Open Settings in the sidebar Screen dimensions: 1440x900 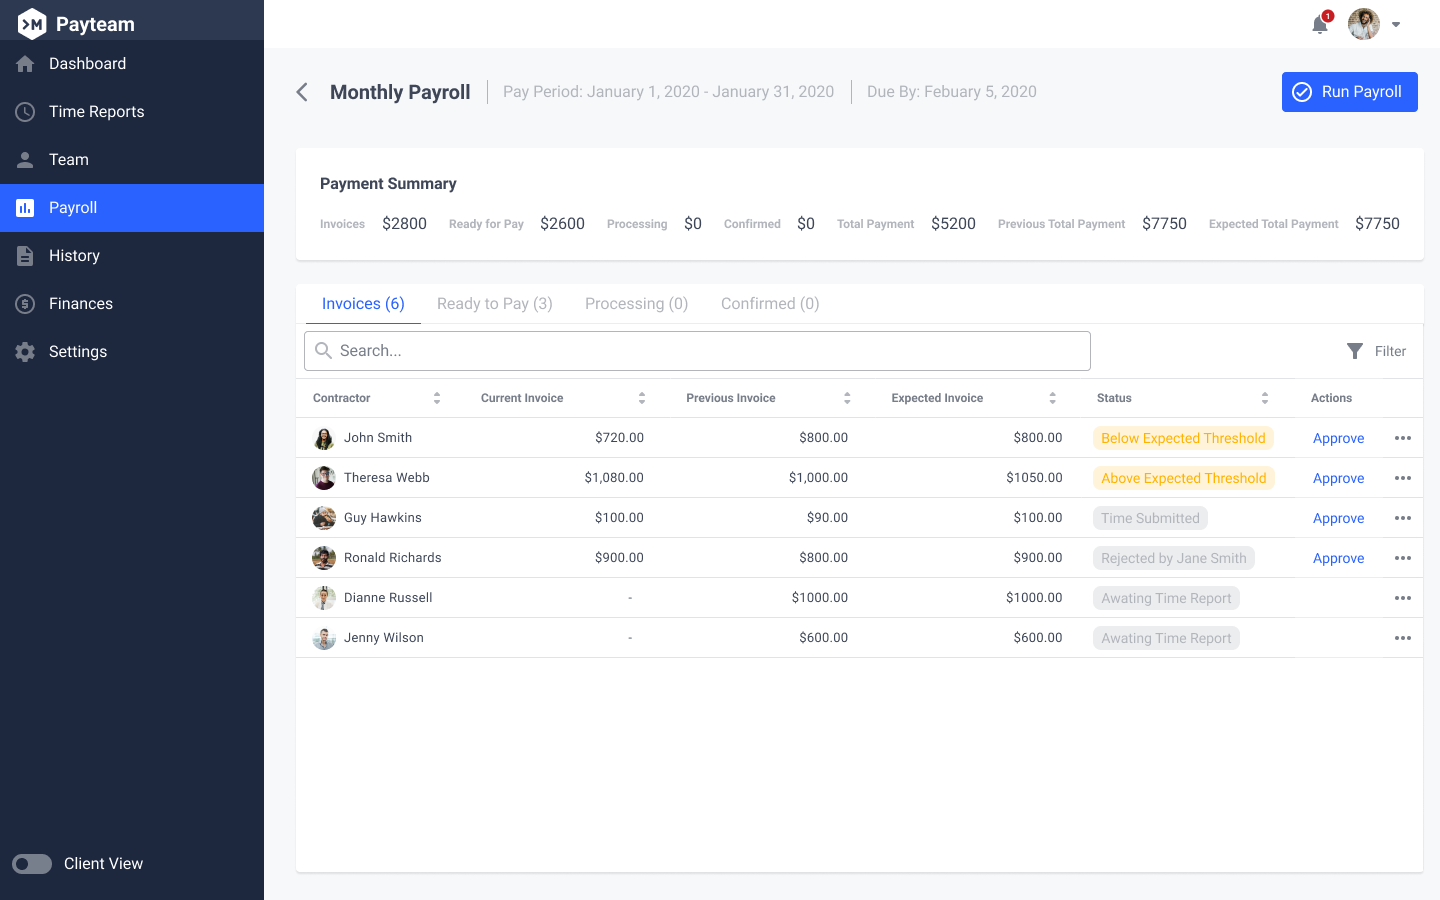click(x=77, y=352)
